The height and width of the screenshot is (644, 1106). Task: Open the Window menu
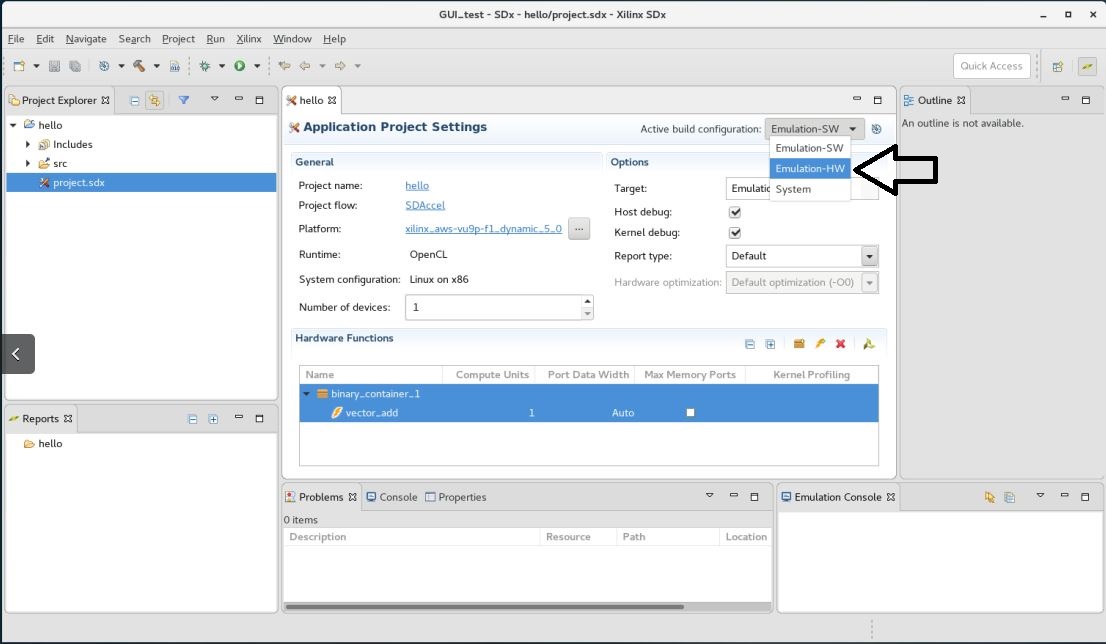[x=292, y=39]
